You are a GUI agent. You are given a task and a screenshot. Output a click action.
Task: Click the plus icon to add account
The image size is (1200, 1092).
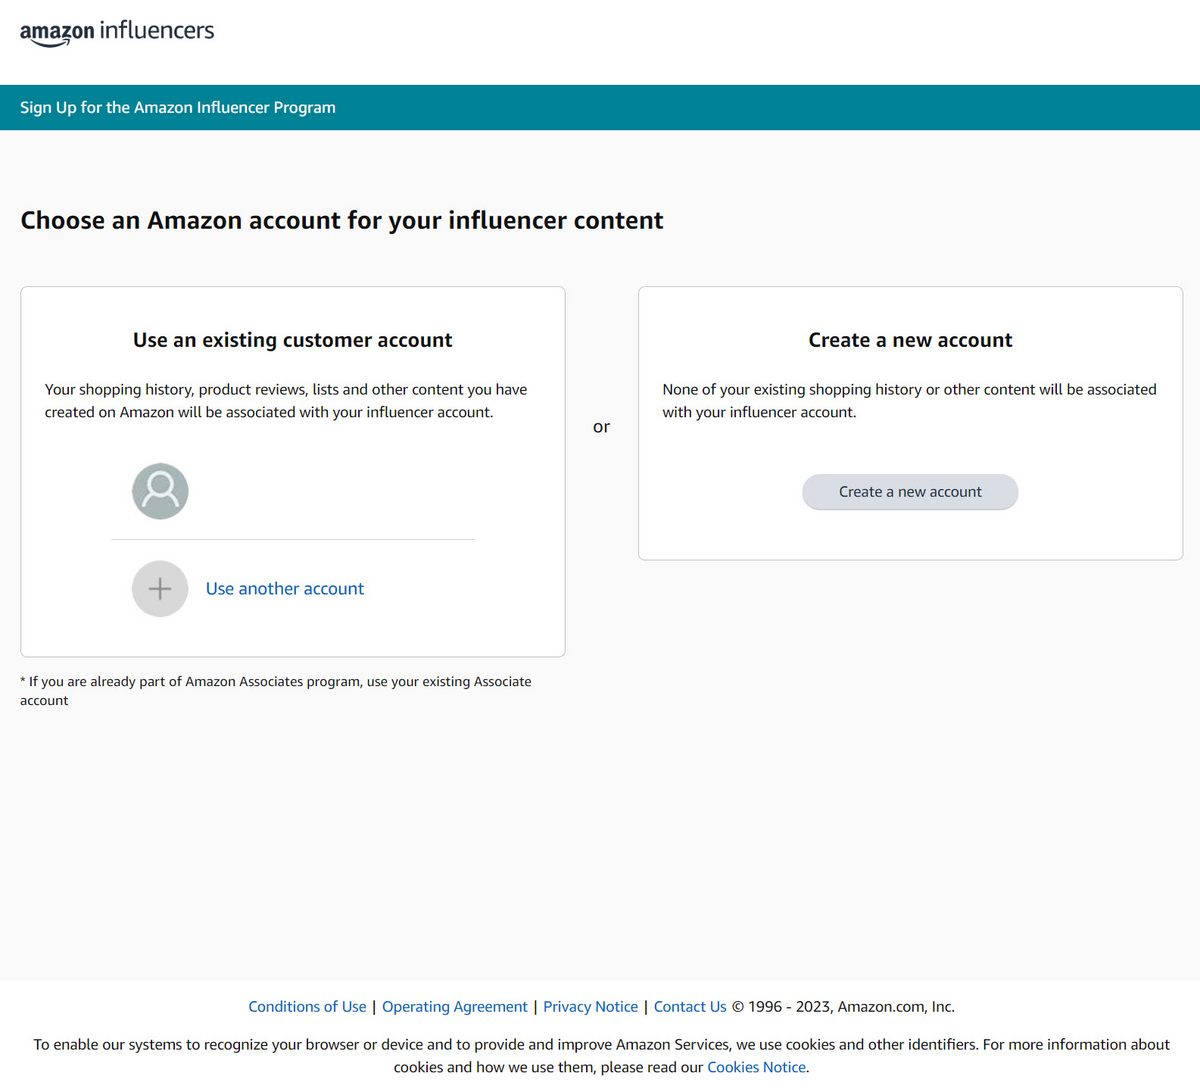pyautogui.click(x=160, y=589)
